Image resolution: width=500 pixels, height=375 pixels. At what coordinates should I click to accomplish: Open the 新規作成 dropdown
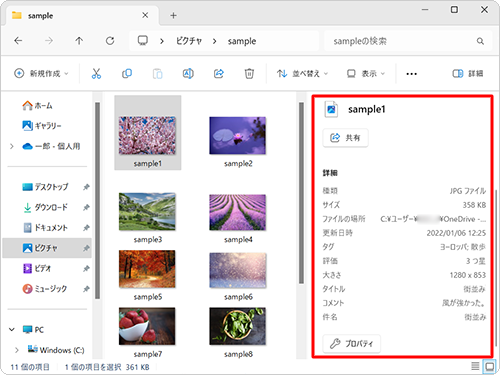(x=41, y=73)
